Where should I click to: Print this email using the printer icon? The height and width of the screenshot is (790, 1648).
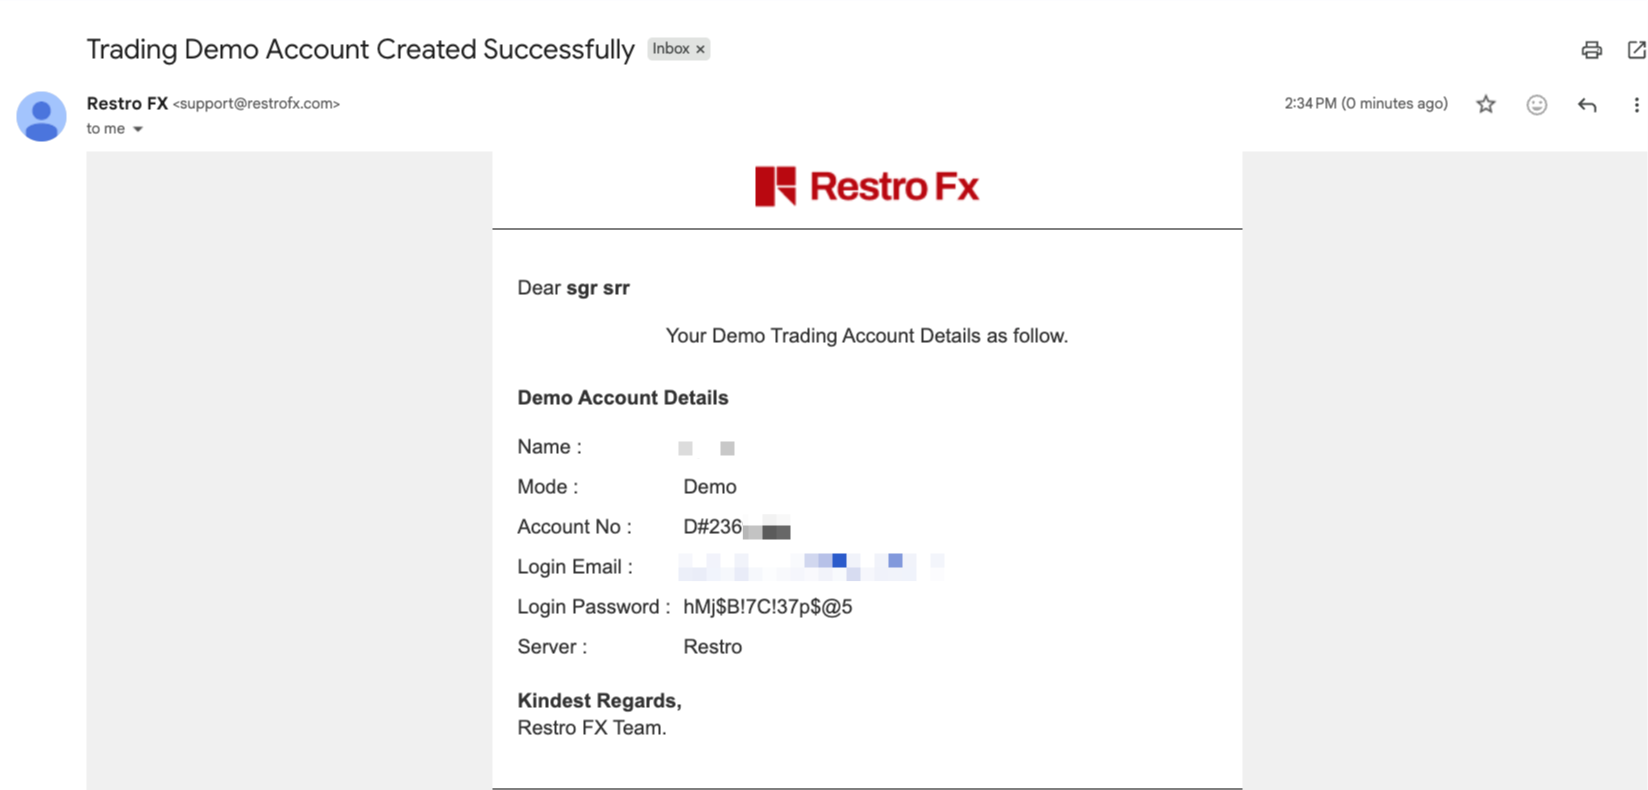(x=1591, y=50)
